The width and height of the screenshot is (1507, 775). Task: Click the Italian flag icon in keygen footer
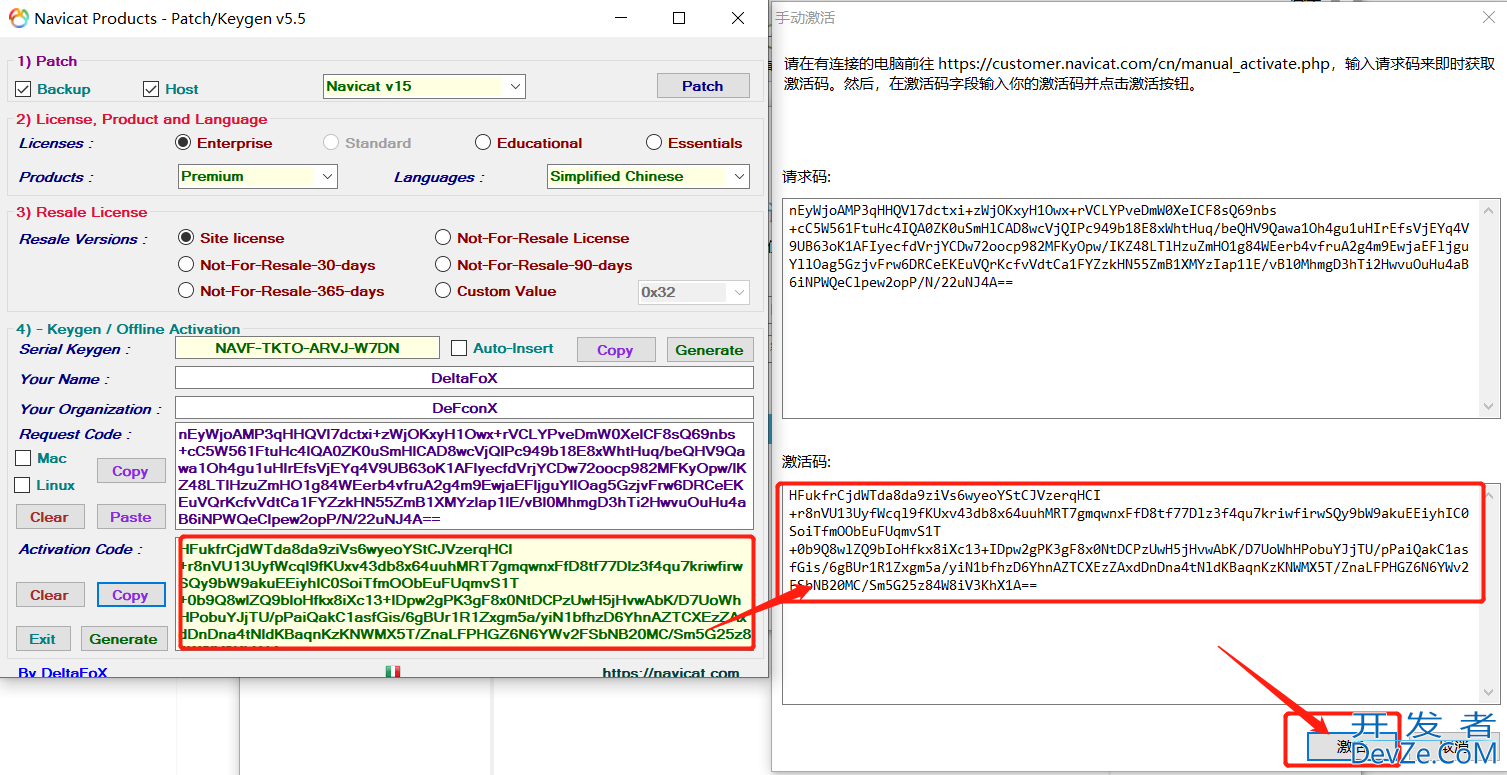pyautogui.click(x=393, y=672)
